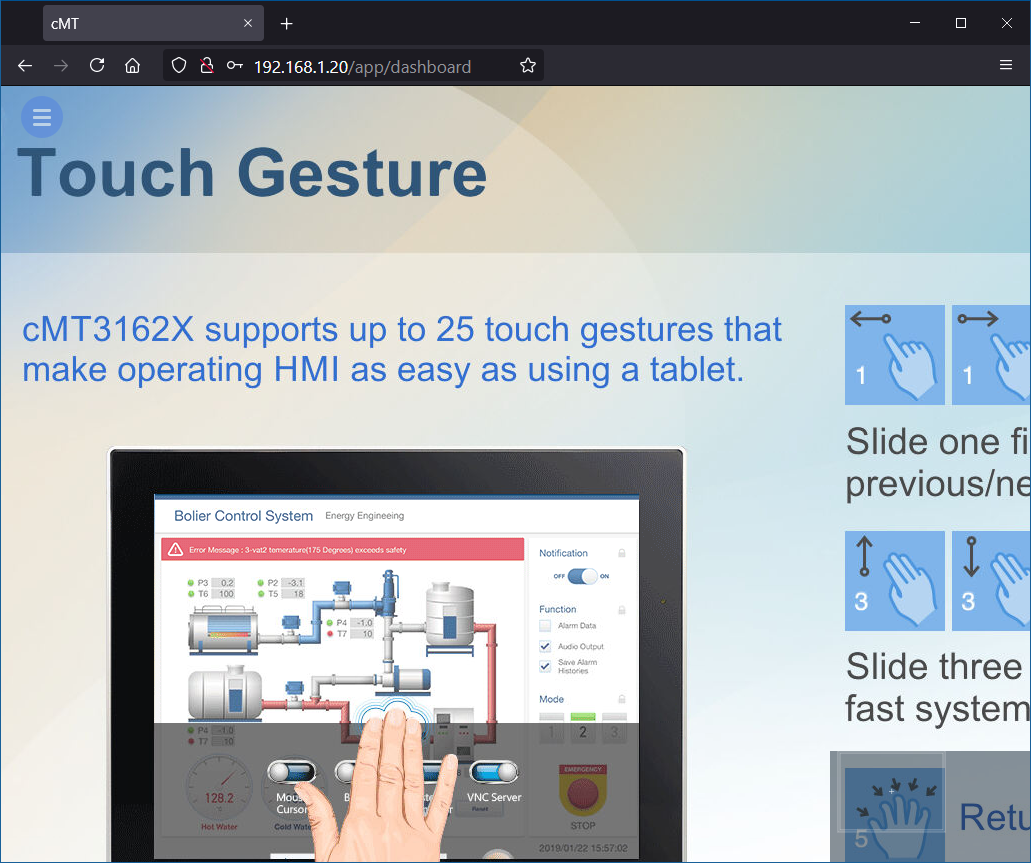
Task: Check the Alarm Data checkbox
Action: tap(545, 626)
